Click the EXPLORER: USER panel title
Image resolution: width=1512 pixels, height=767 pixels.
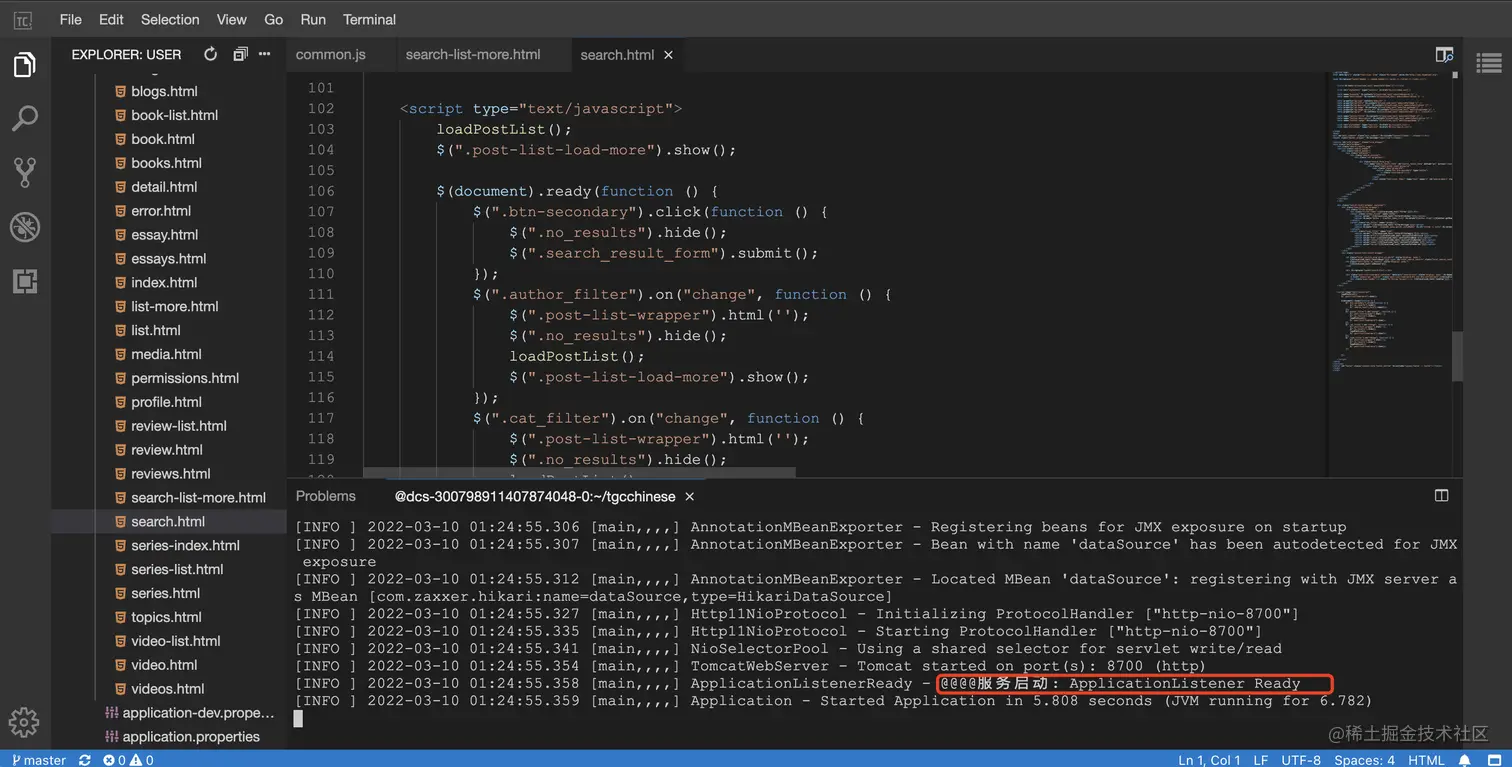click(126, 55)
